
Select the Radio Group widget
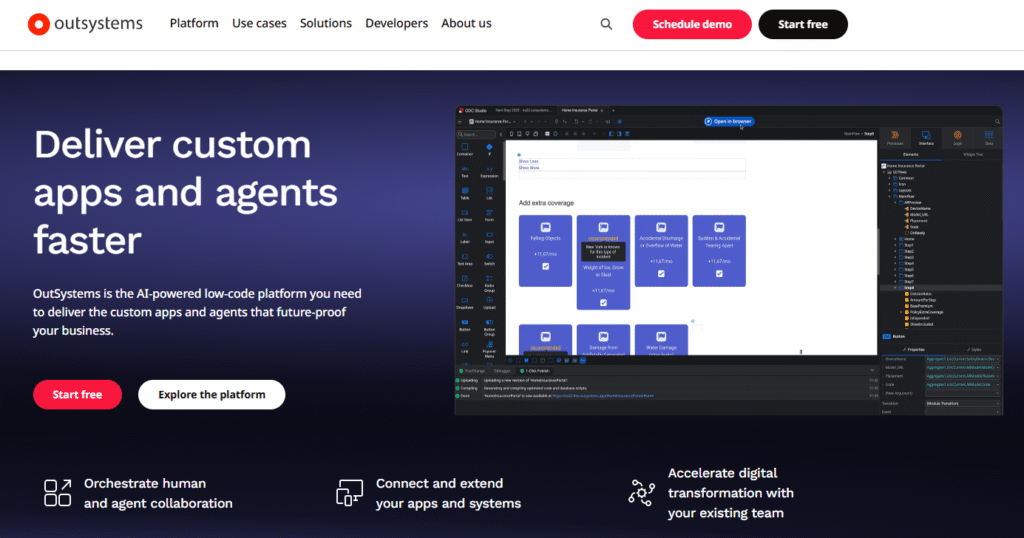pyautogui.click(x=489, y=283)
